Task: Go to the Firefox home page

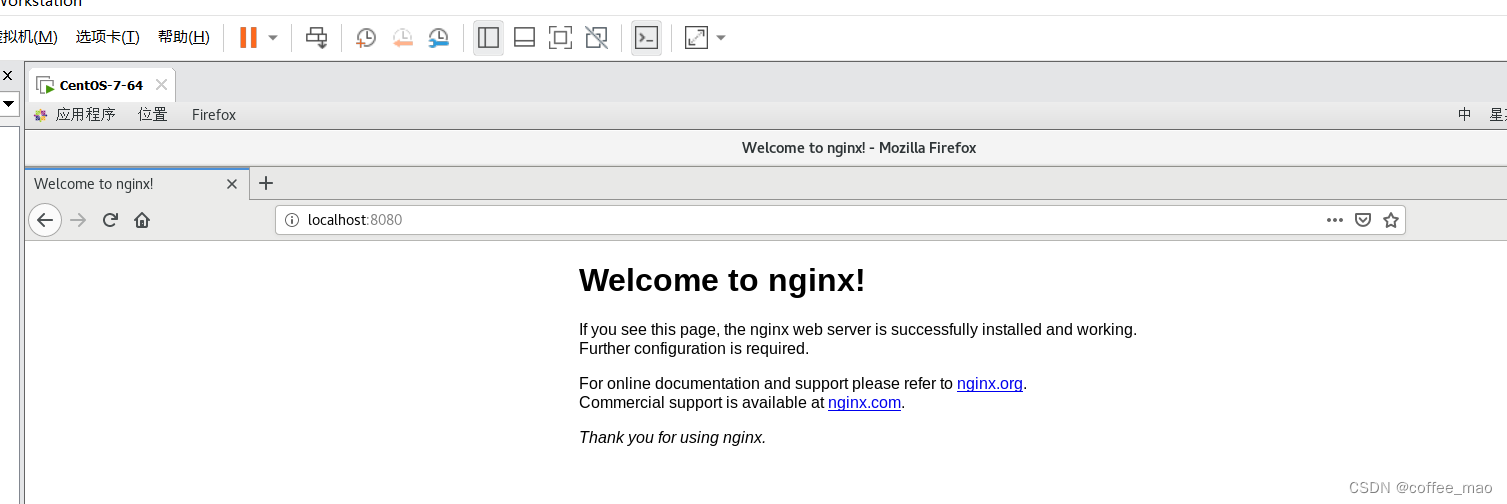Action: click(142, 220)
